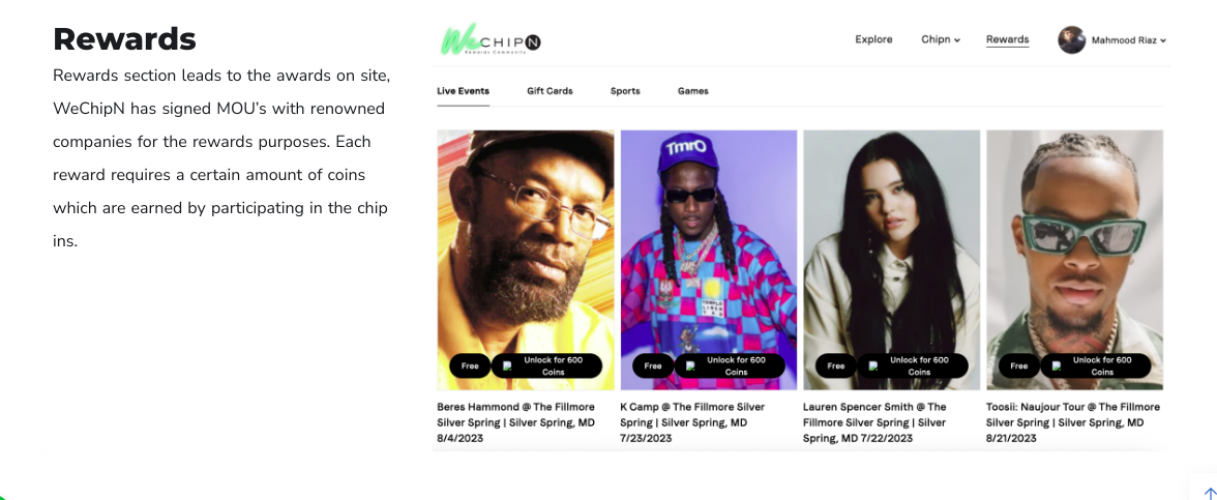Switch to the Sports tab
1217x500 pixels.
[x=625, y=91]
